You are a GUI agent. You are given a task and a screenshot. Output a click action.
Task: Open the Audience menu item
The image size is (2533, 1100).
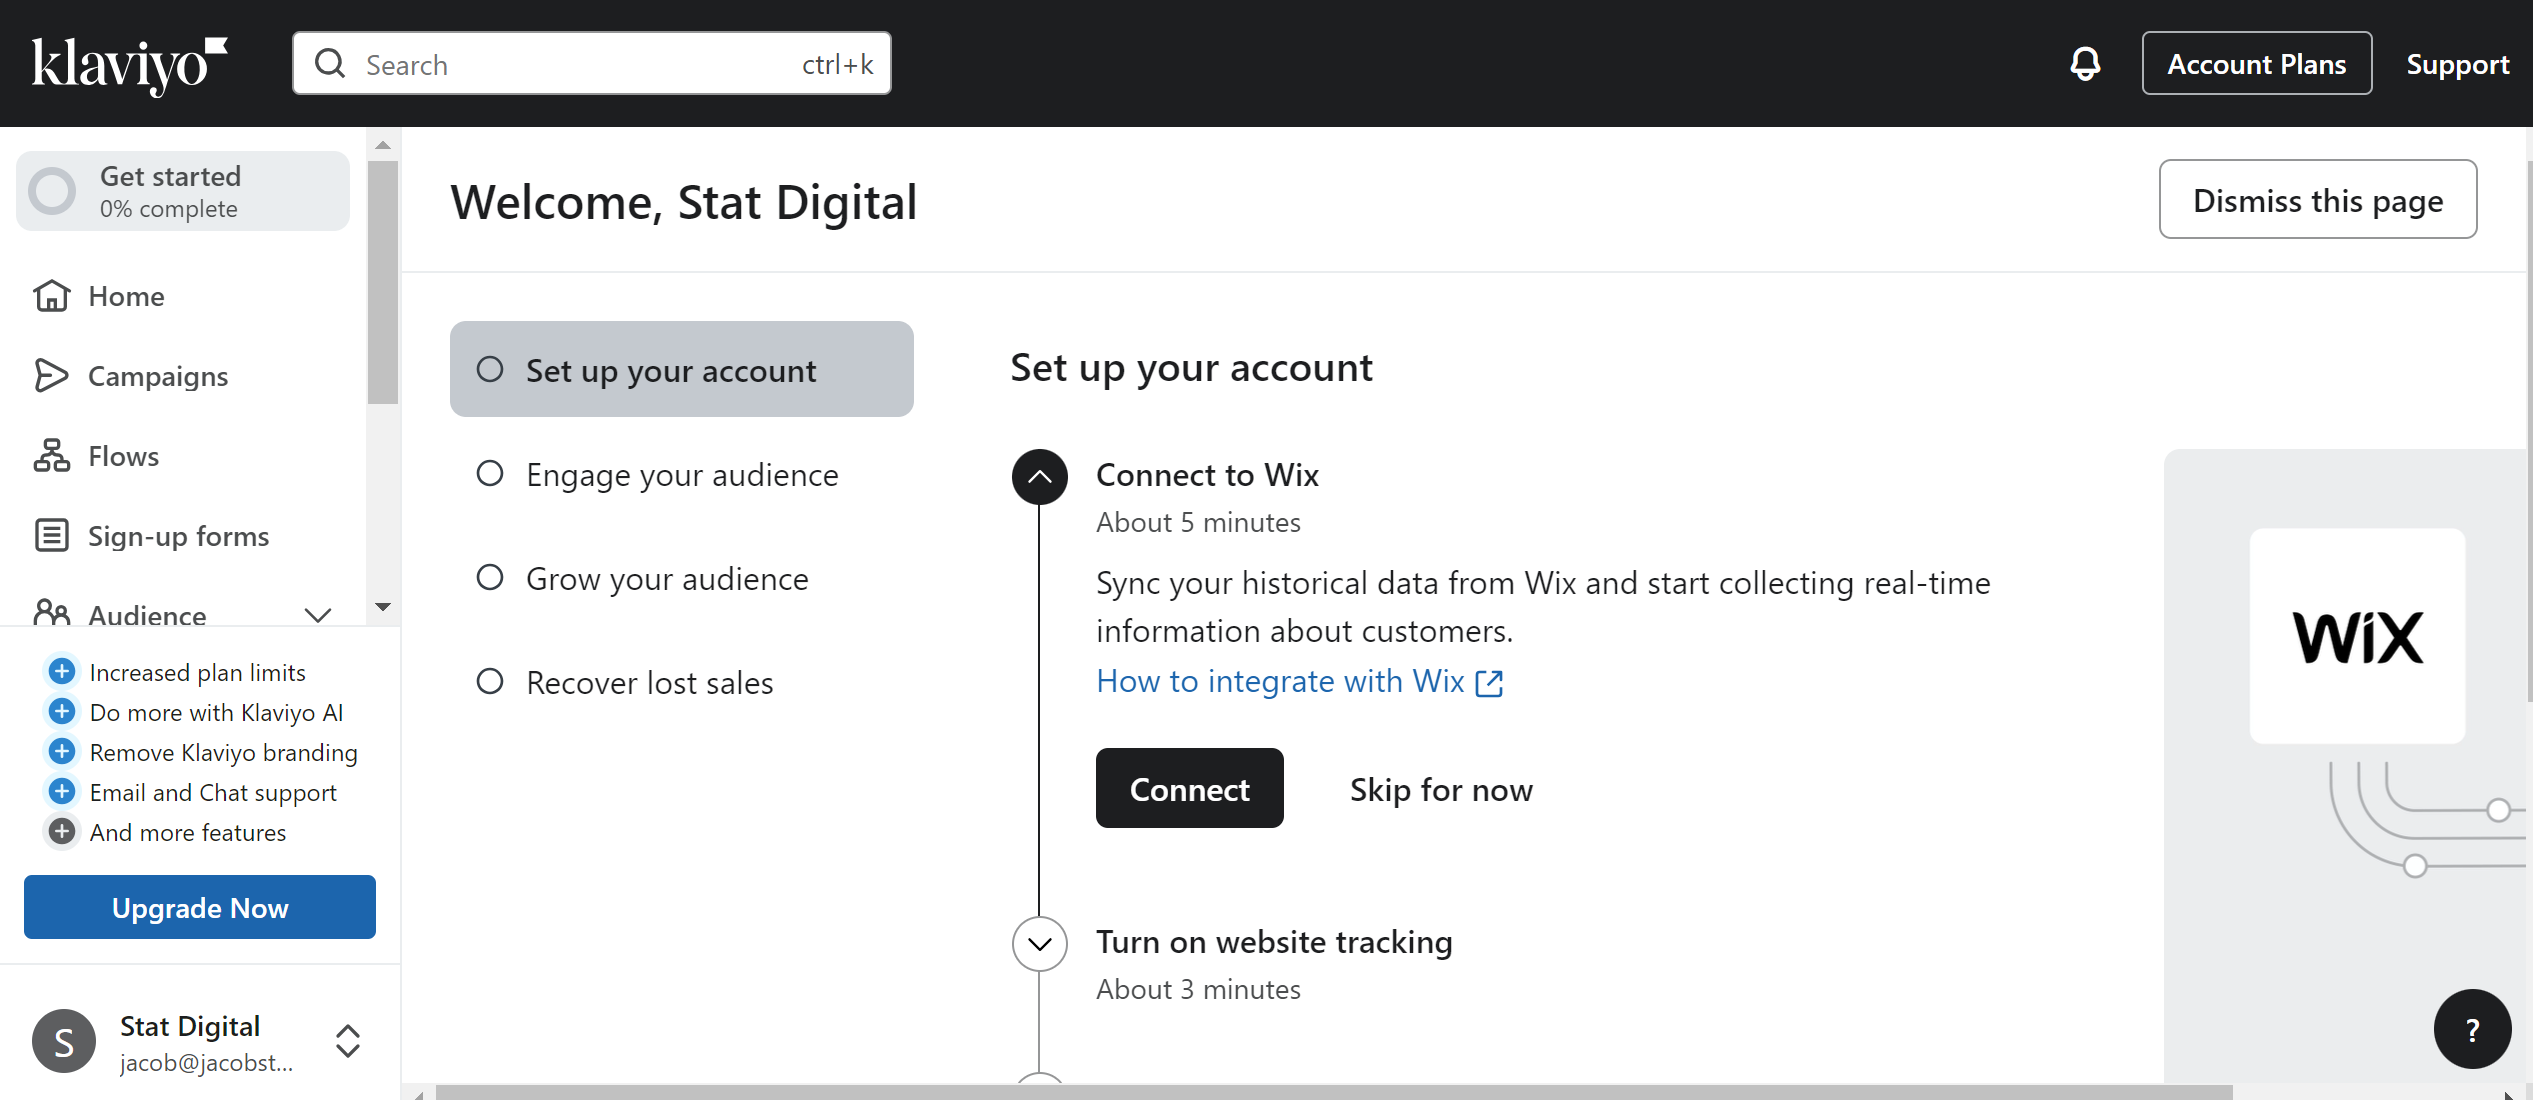184,611
